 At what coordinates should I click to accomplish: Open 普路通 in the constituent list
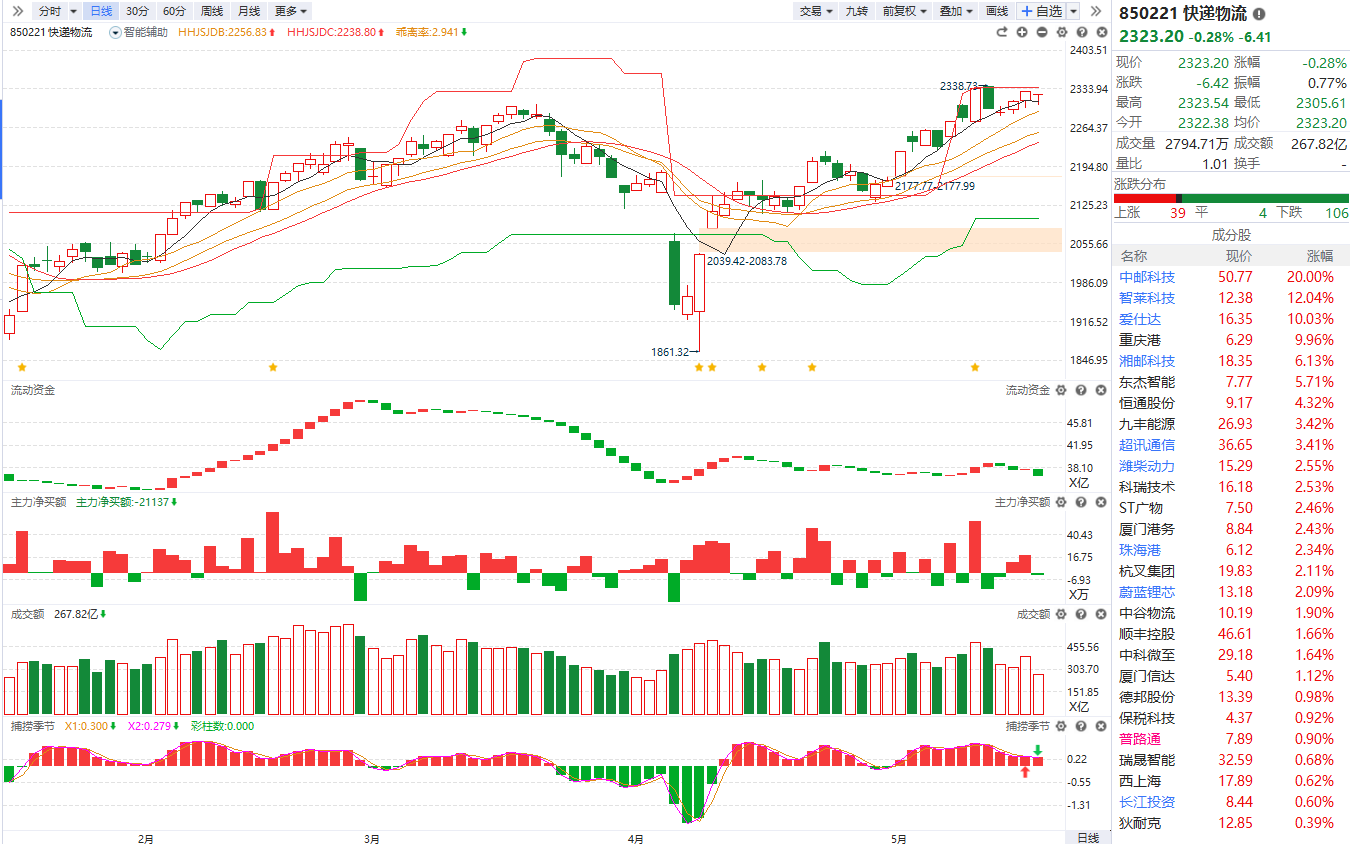[x=1140, y=739]
